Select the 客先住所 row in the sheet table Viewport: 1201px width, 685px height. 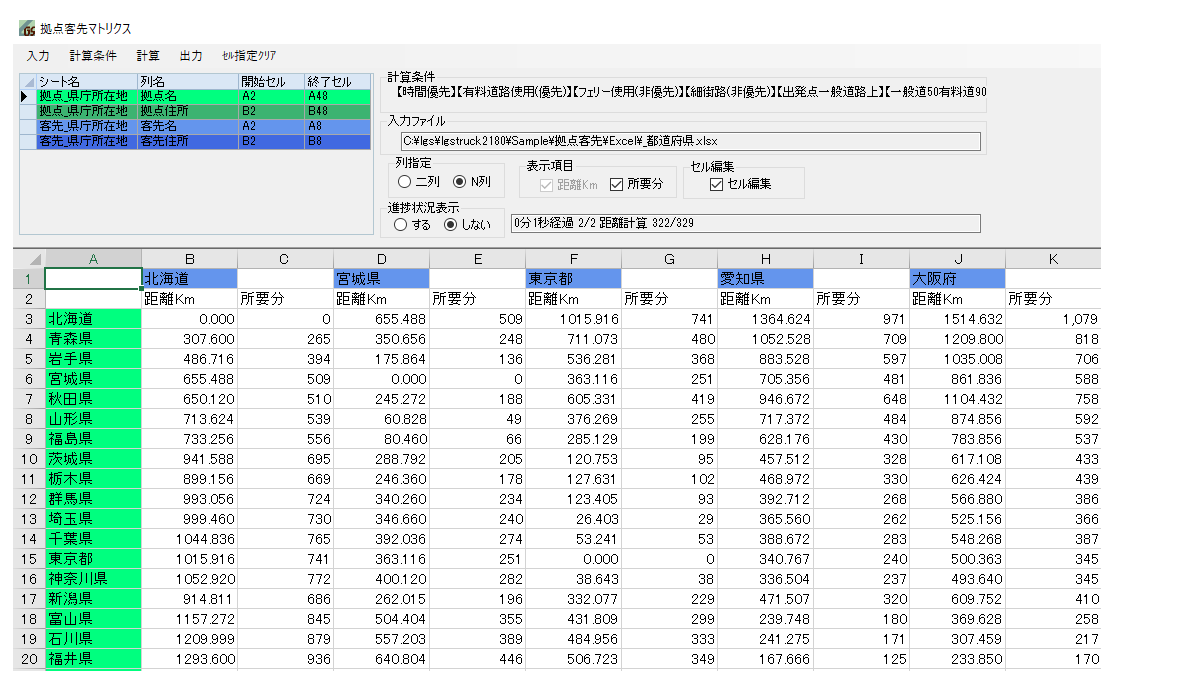(x=165, y=141)
